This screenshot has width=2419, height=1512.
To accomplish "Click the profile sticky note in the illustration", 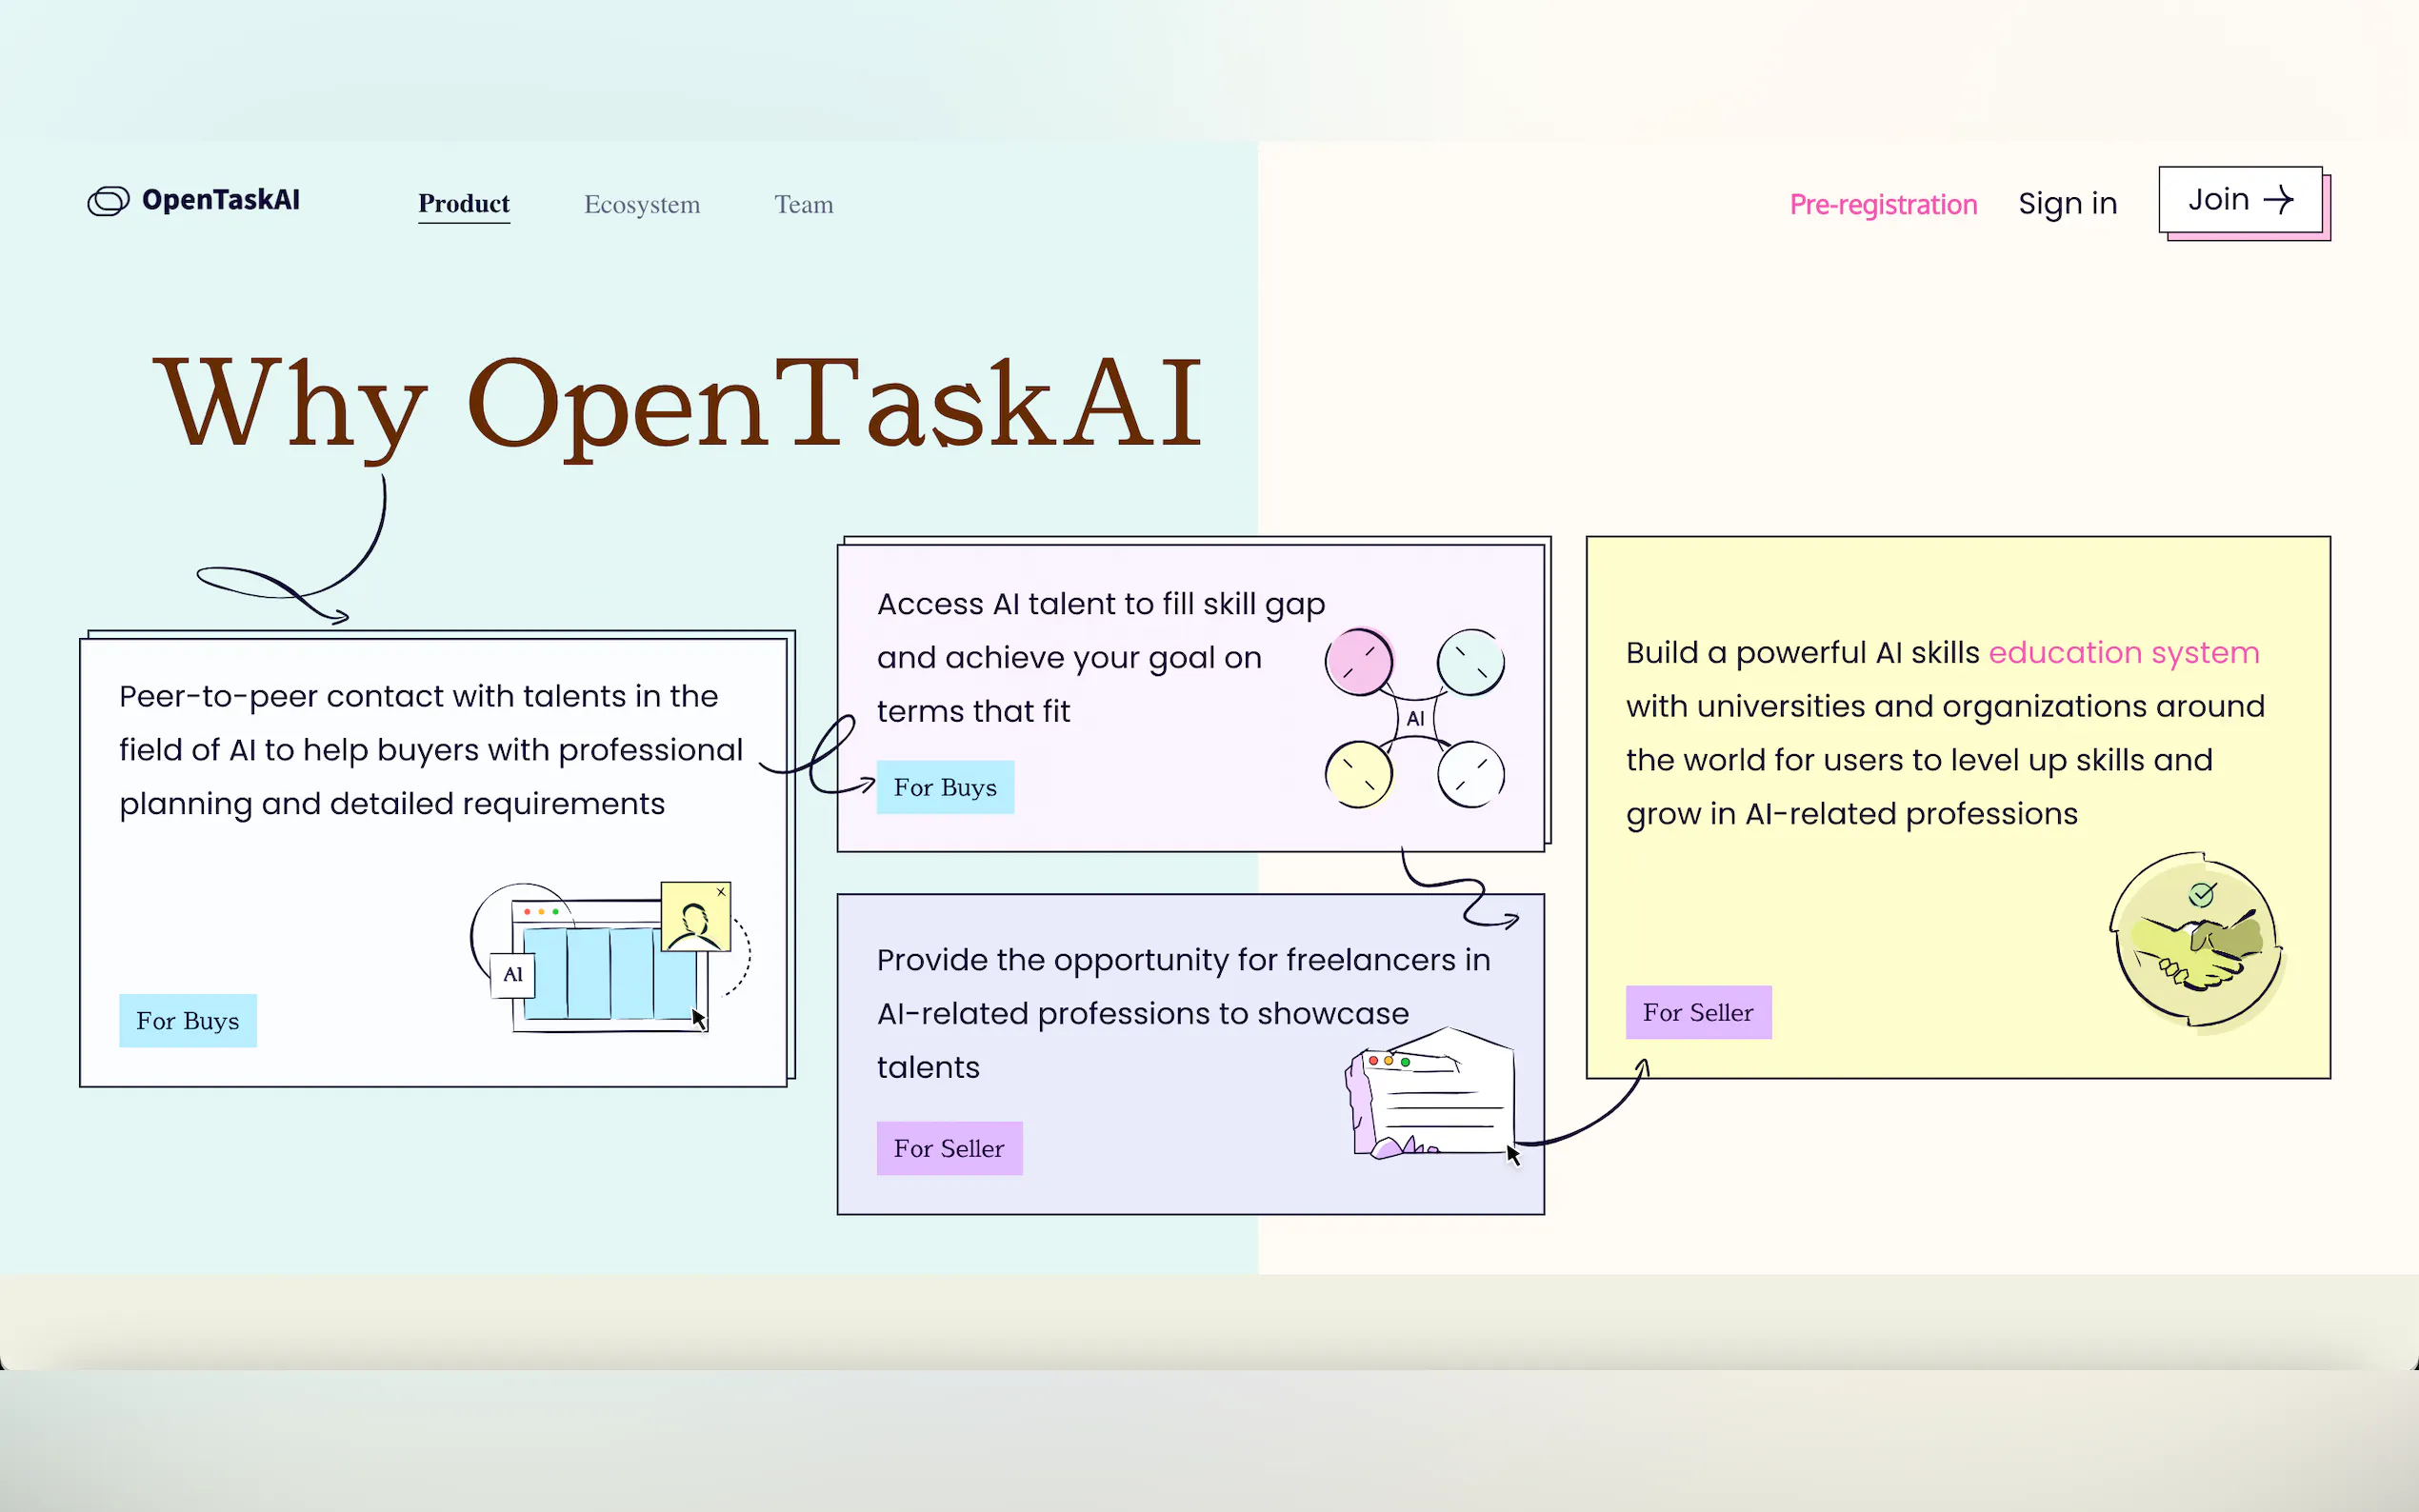I will pos(697,915).
